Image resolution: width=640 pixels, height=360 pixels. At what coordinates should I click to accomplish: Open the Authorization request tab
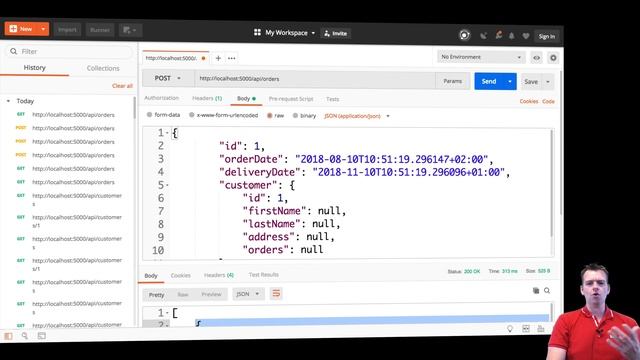[162, 98]
